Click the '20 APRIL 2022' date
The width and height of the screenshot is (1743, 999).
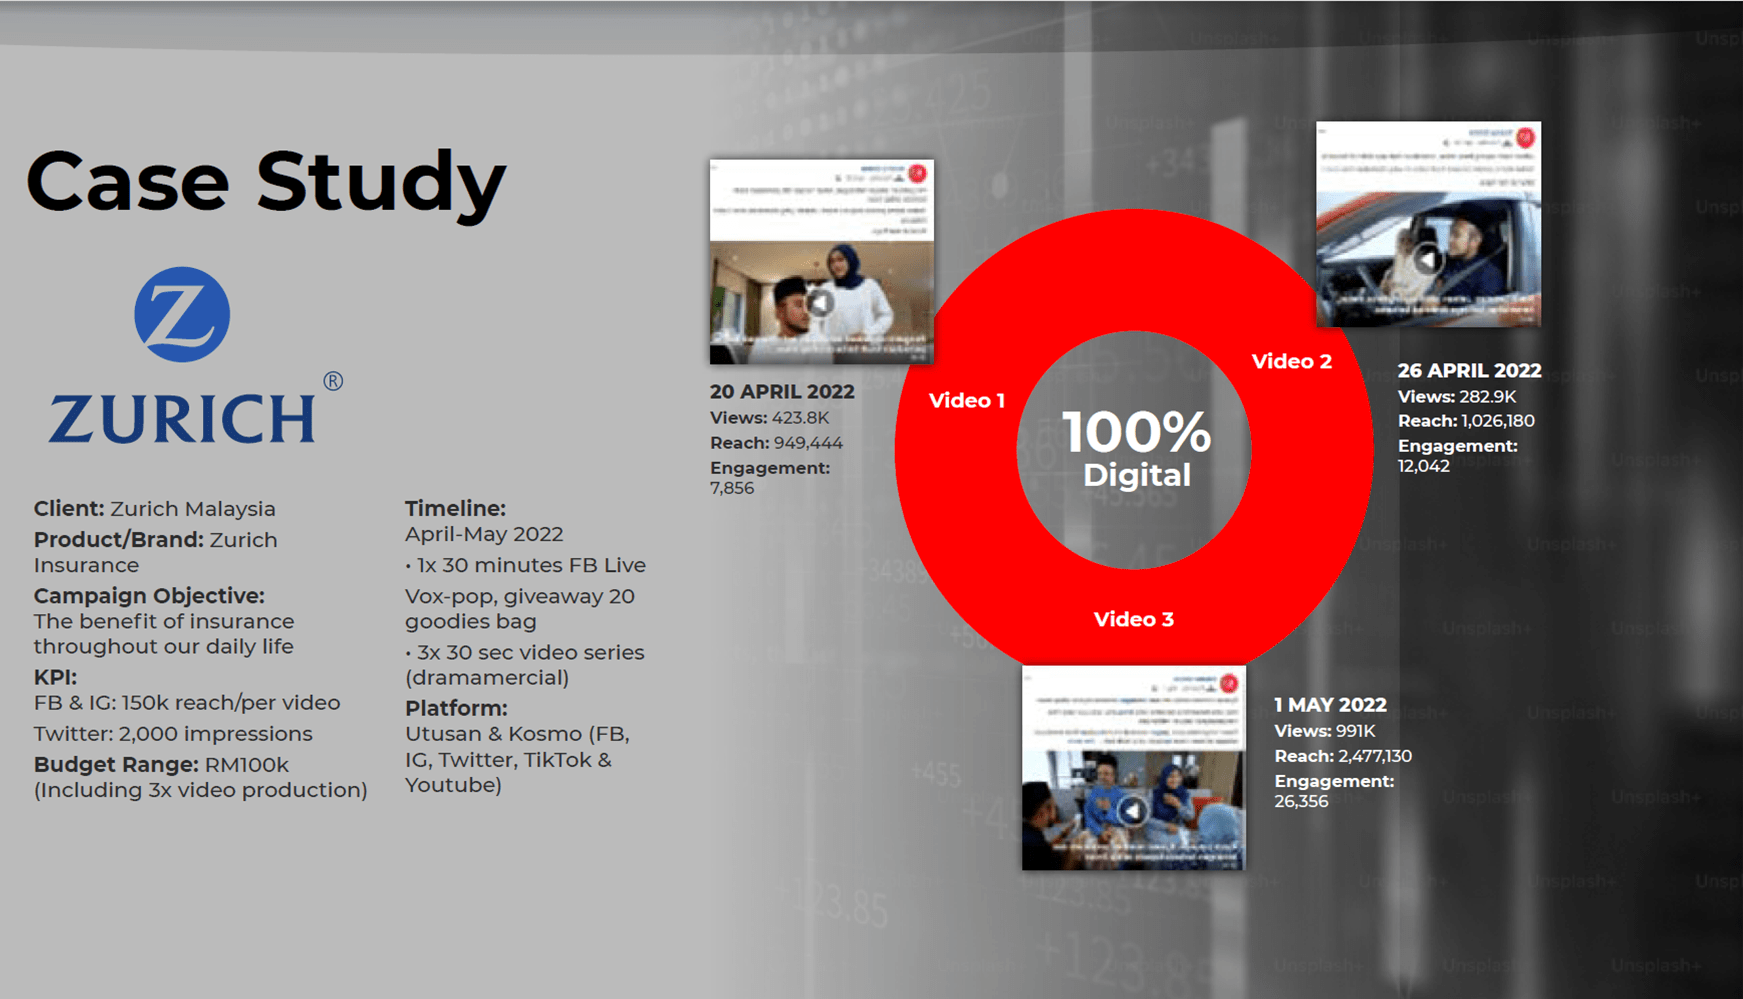[782, 391]
